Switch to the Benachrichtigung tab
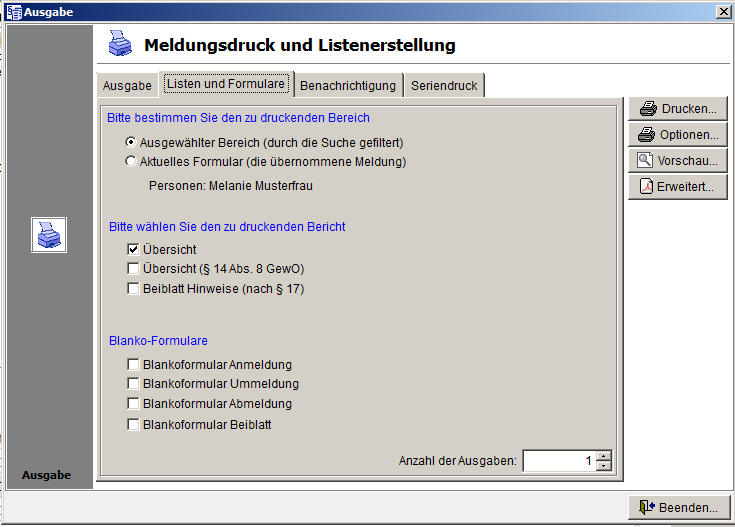This screenshot has width=735, height=527. (348, 86)
